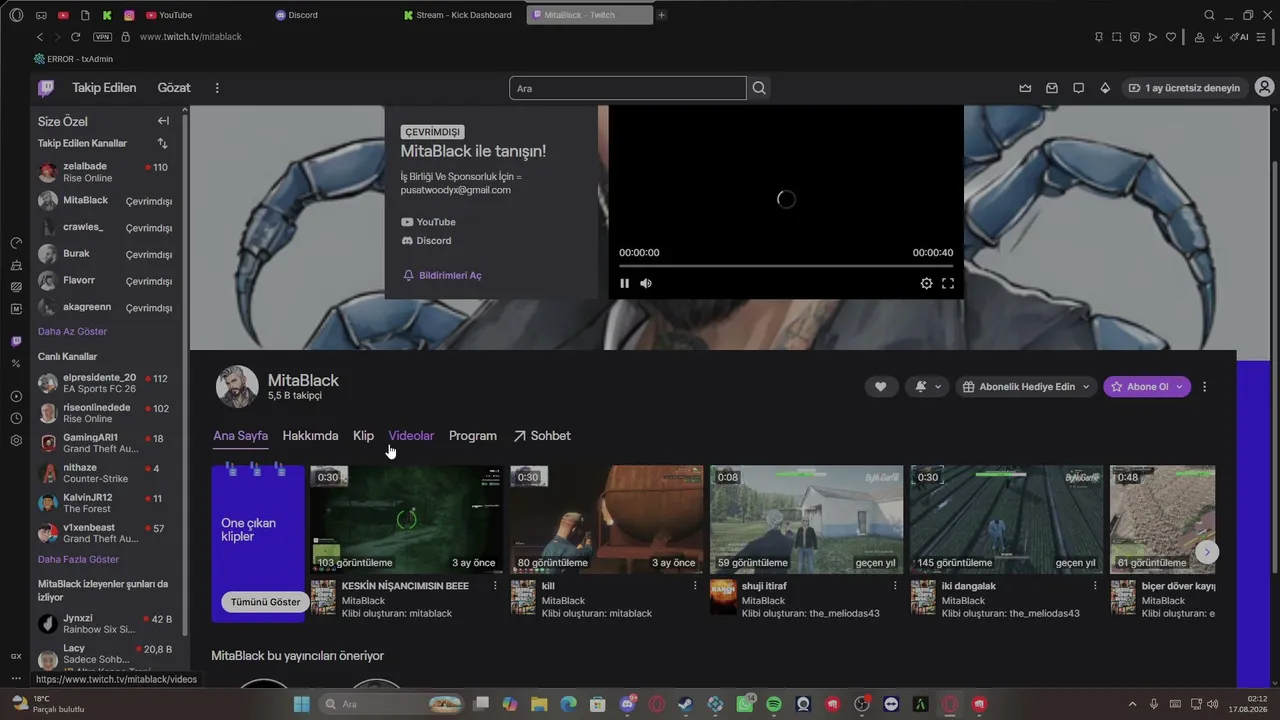1280x720 pixels.
Task: Follow MitaBlack with heart button
Action: [x=881, y=387]
